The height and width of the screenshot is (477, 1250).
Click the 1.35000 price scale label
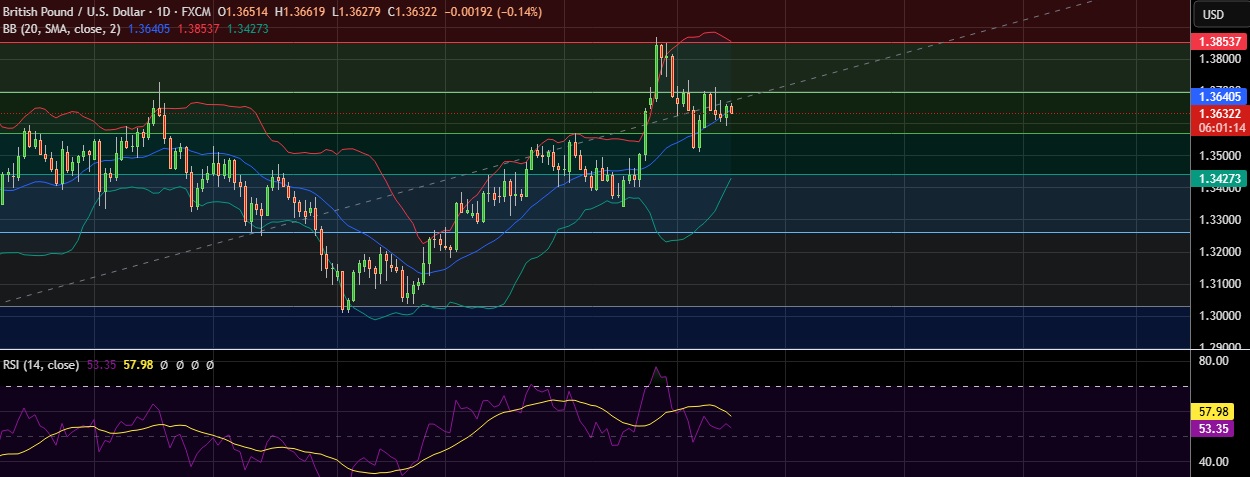tap(1219, 156)
